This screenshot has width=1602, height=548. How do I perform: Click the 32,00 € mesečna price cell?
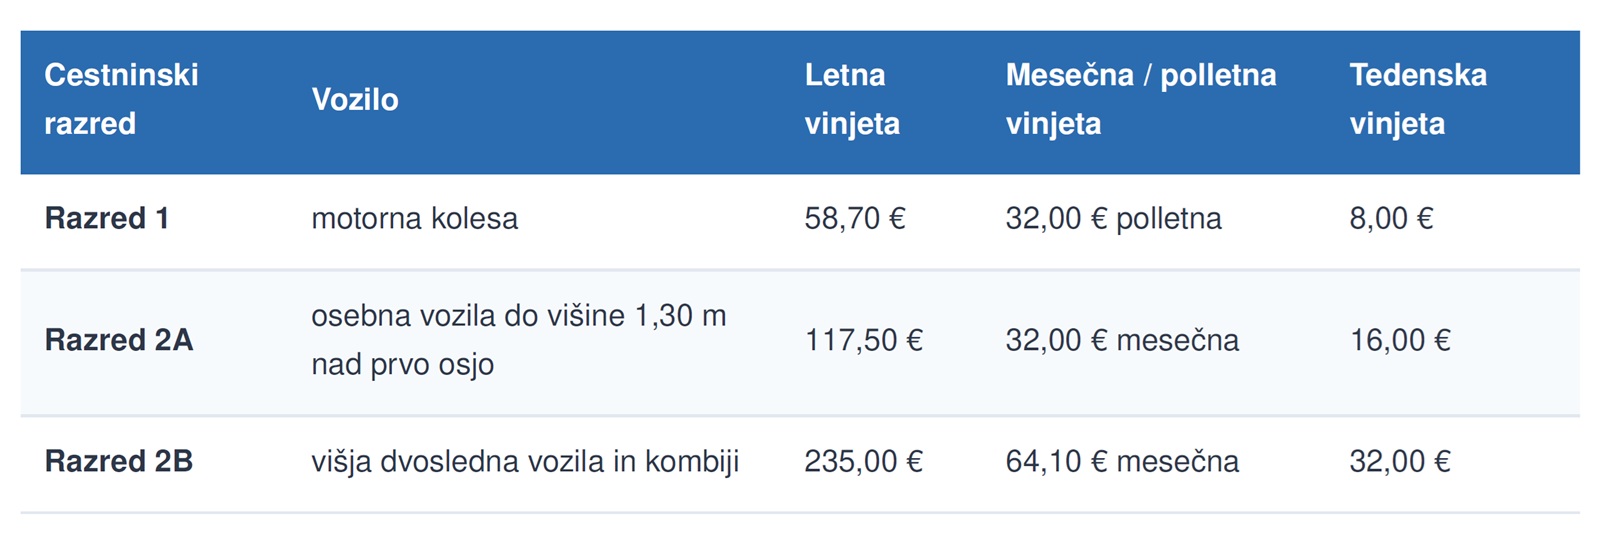pyautogui.click(x=1122, y=340)
